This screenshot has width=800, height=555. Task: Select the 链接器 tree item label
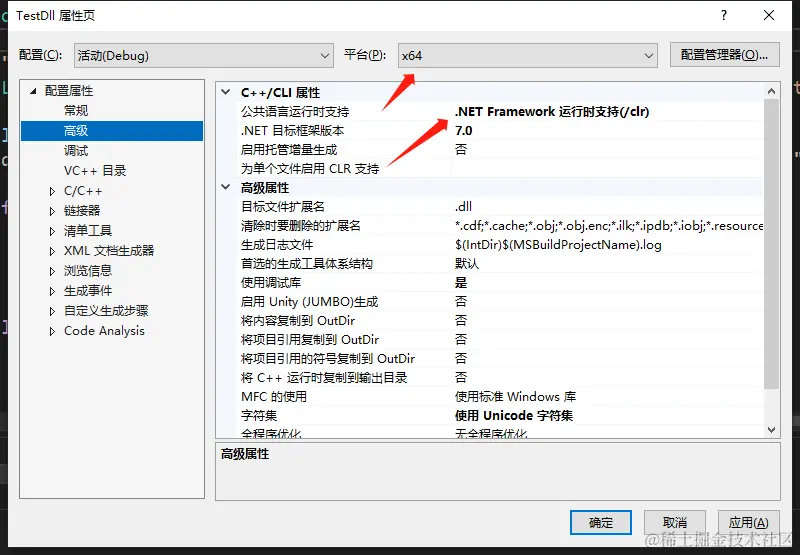pos(82,211)
